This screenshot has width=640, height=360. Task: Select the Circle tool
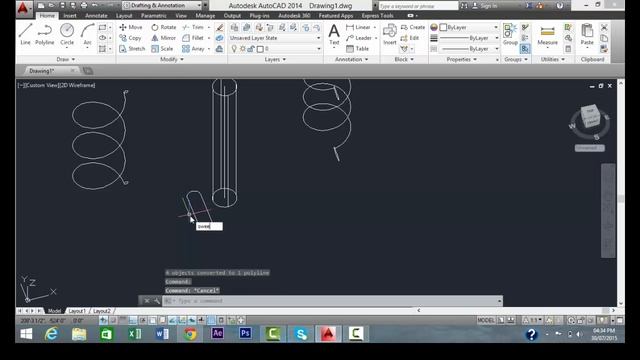pyautogui.click(x=67, y=34)
